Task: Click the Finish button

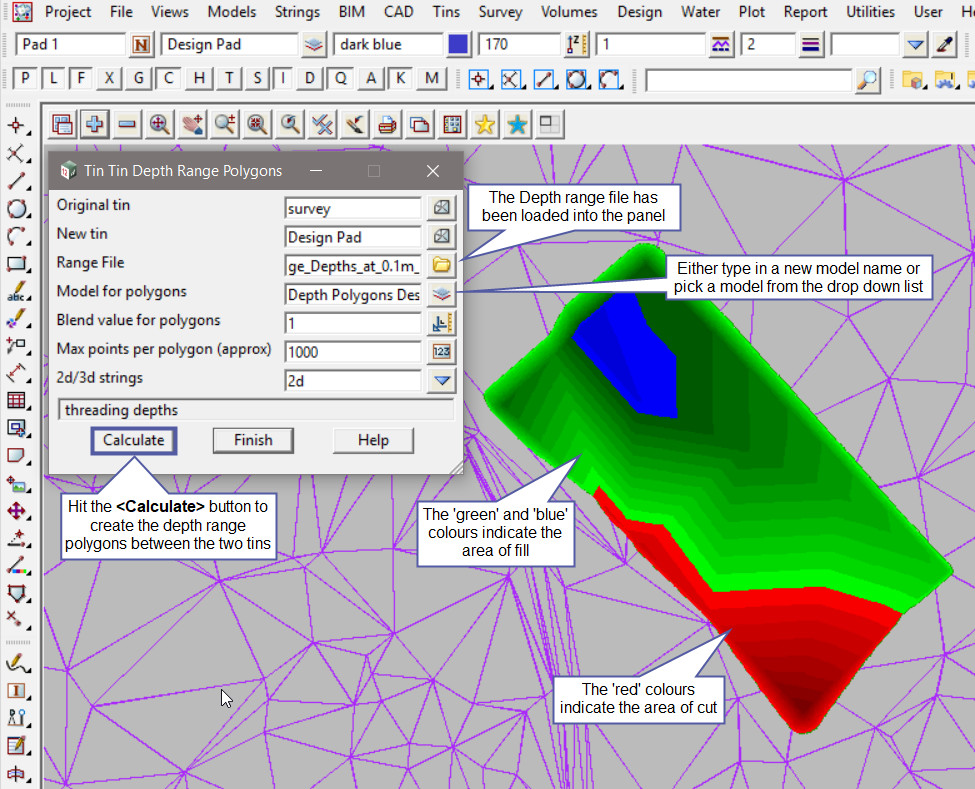Action: tap(253, 440)
